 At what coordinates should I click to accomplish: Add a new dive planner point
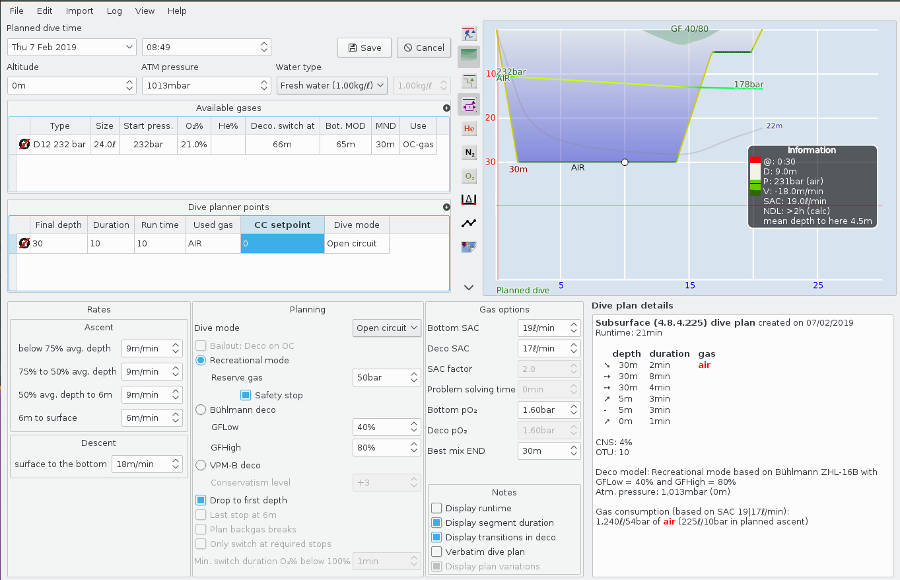[446, 207]
